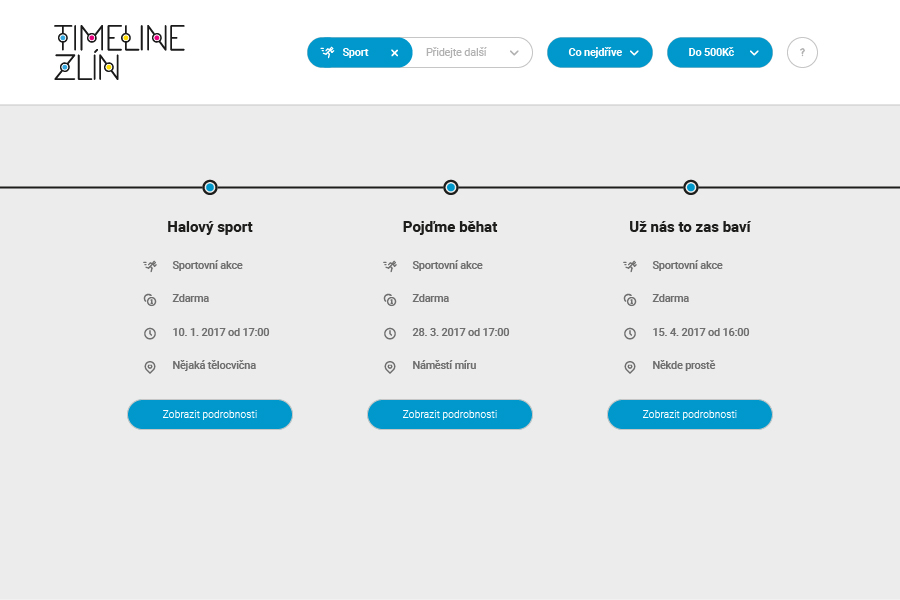The image size is (900, 600).
Task: Click the Timeline Zlín logo
Action: coord(119,52)
